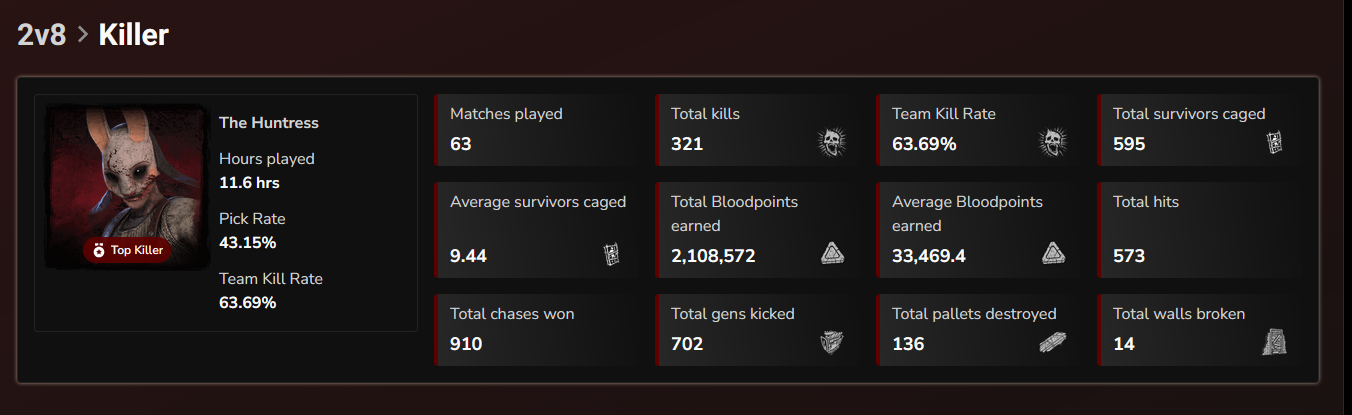Click the wall icon in Total walls broken

[1273, 342]
